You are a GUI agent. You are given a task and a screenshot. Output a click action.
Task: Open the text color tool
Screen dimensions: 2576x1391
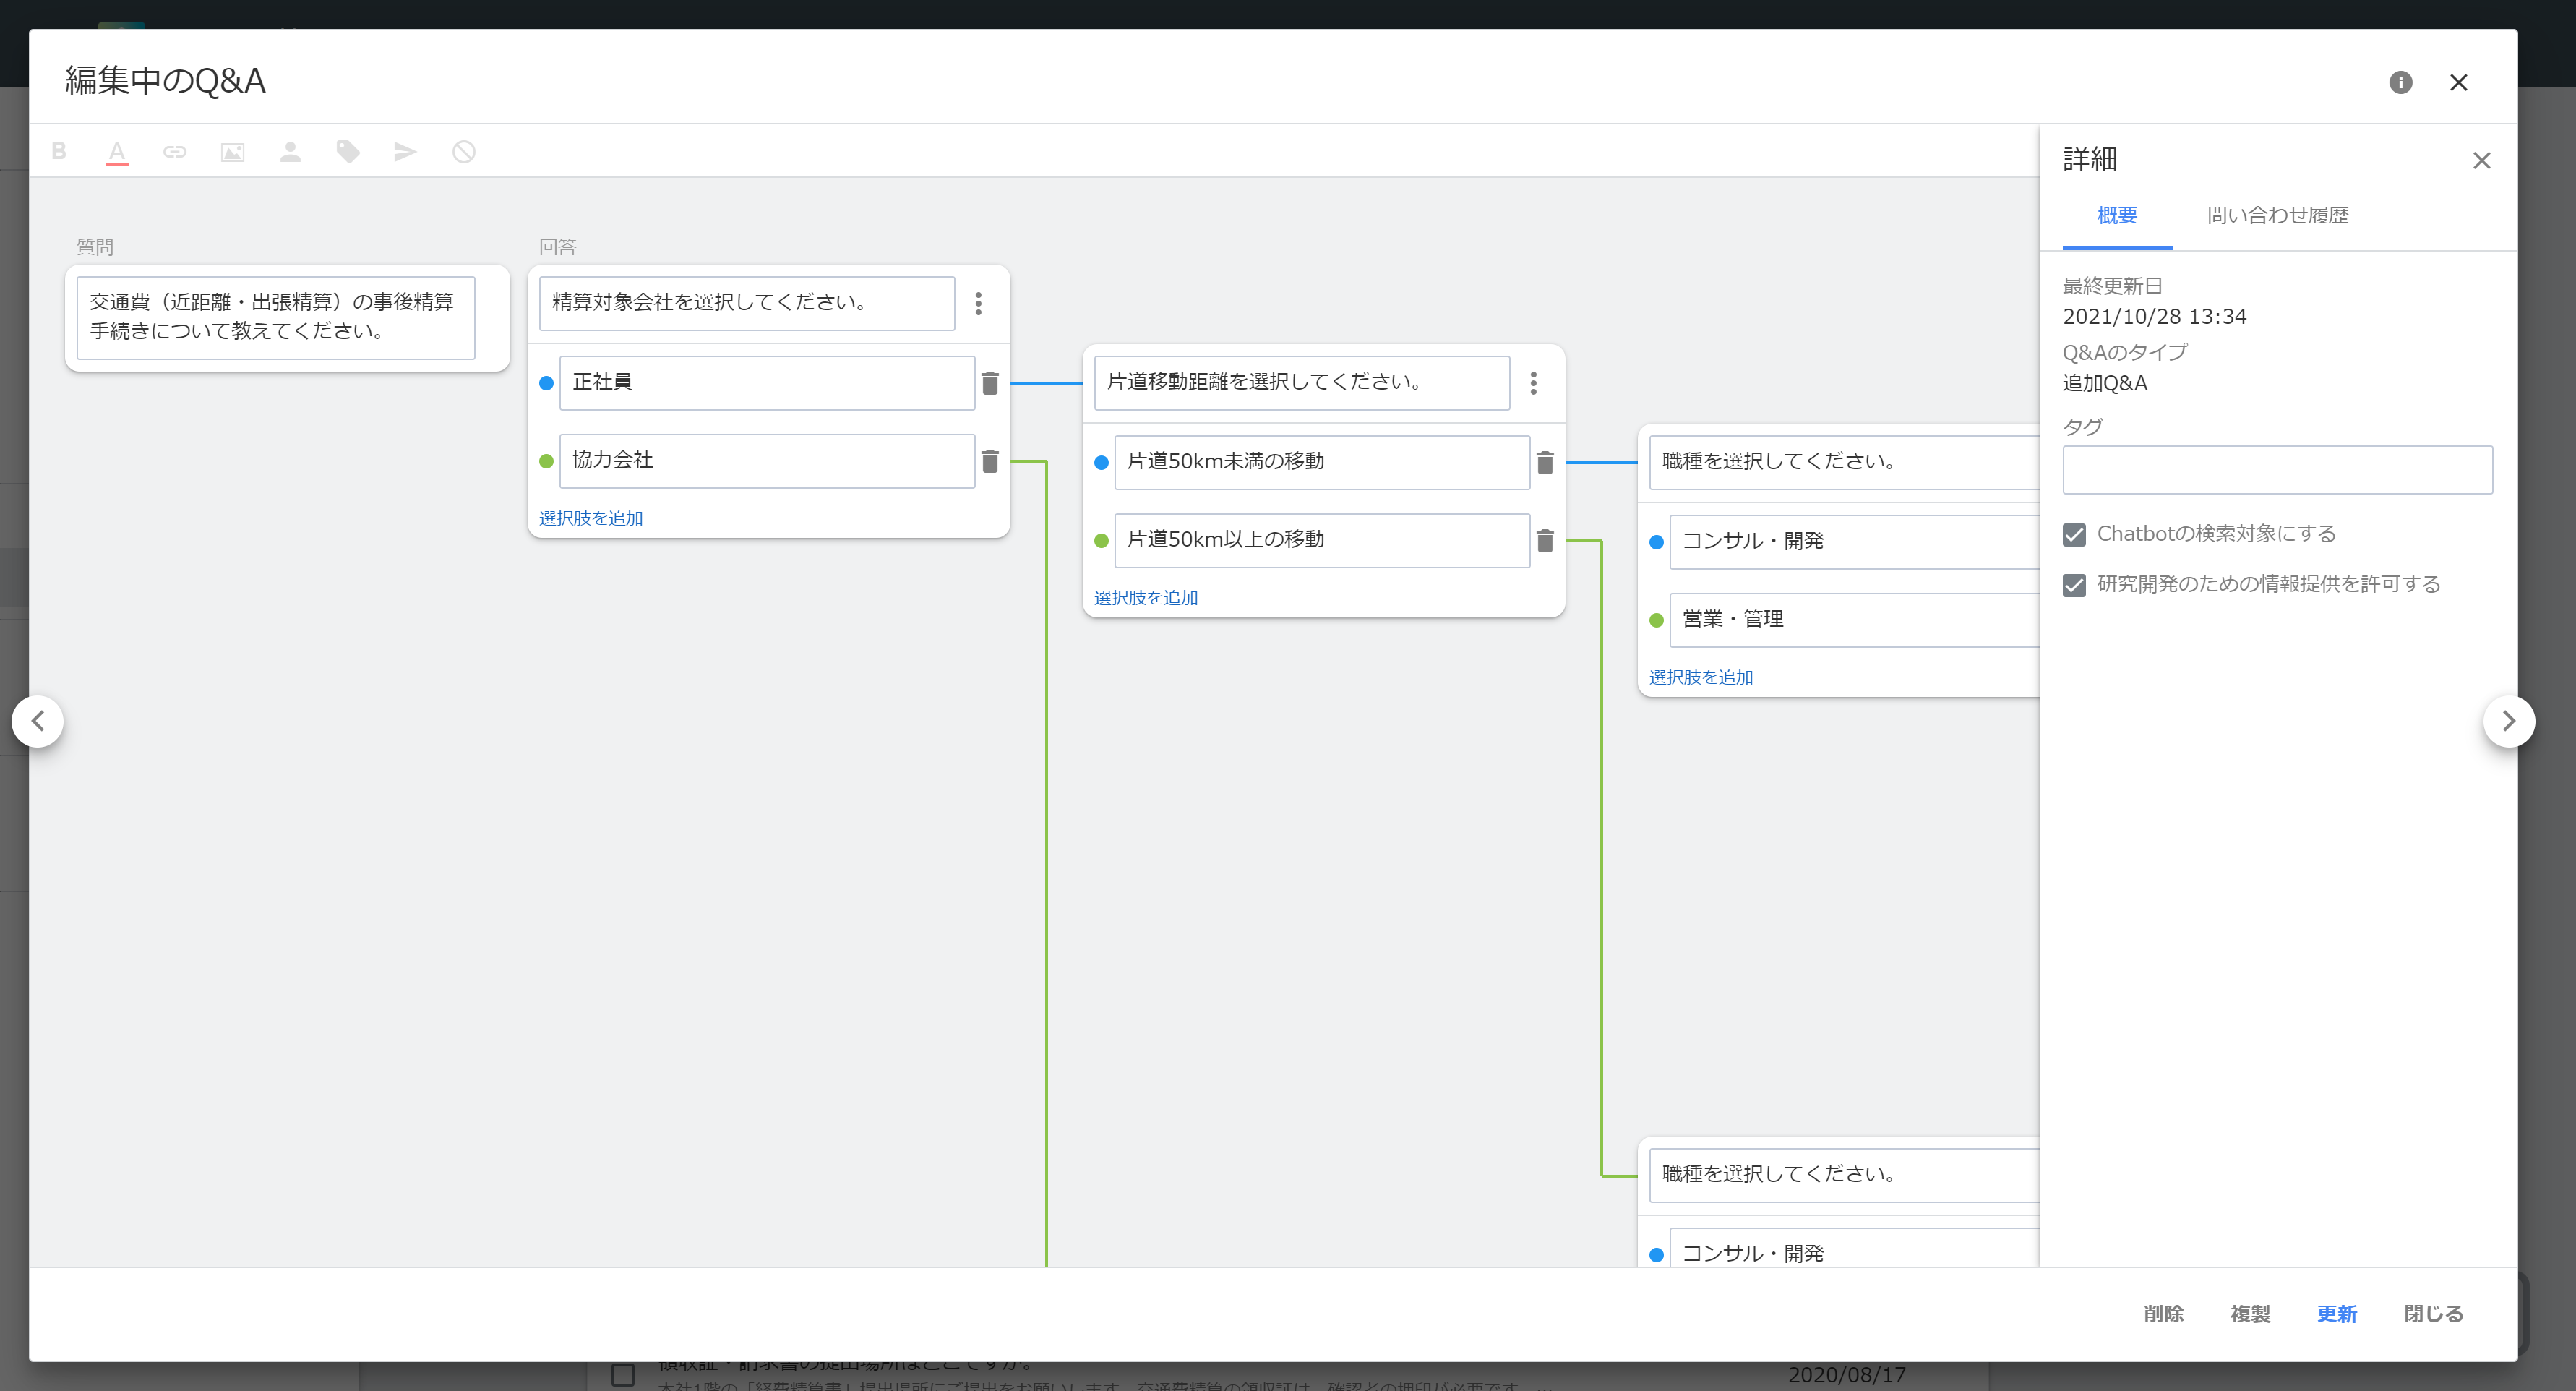pos(117,152)
